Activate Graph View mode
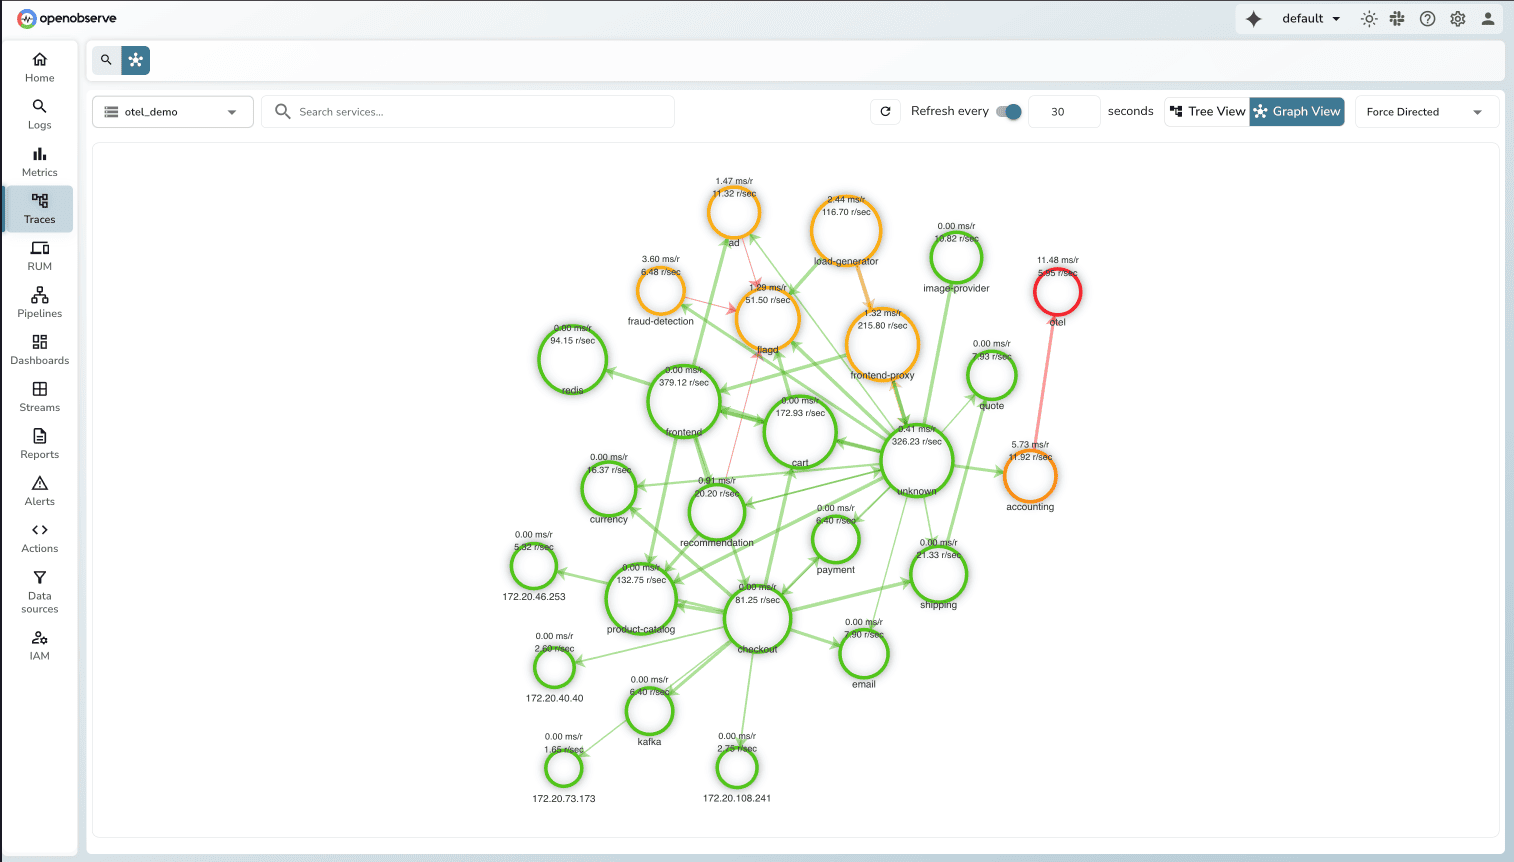The image size is (1514, 862). click(x=1296, y=111)
